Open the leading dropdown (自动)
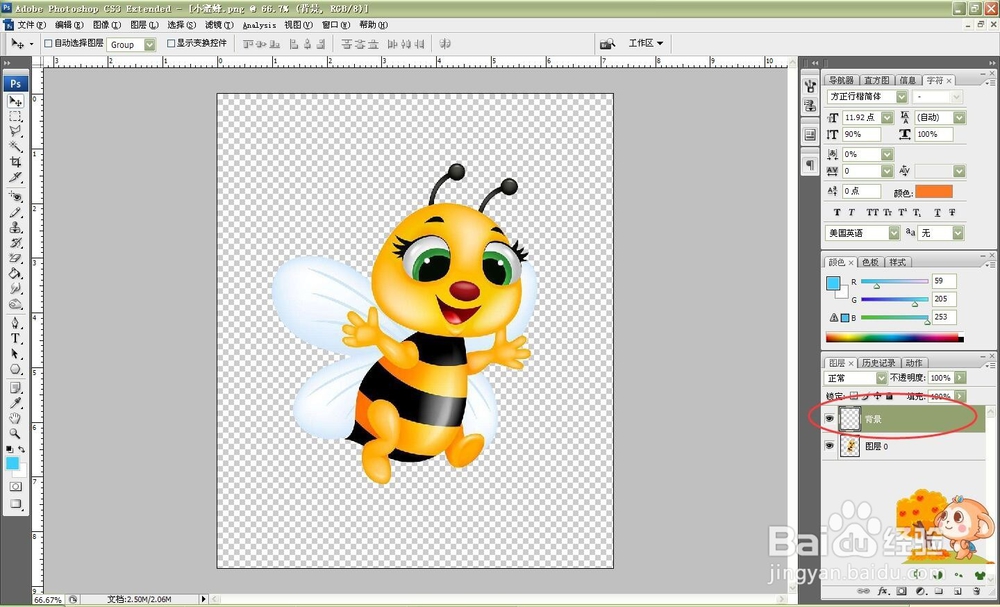Viewport: 1000px width, 607px height. (x=960, y=117)
